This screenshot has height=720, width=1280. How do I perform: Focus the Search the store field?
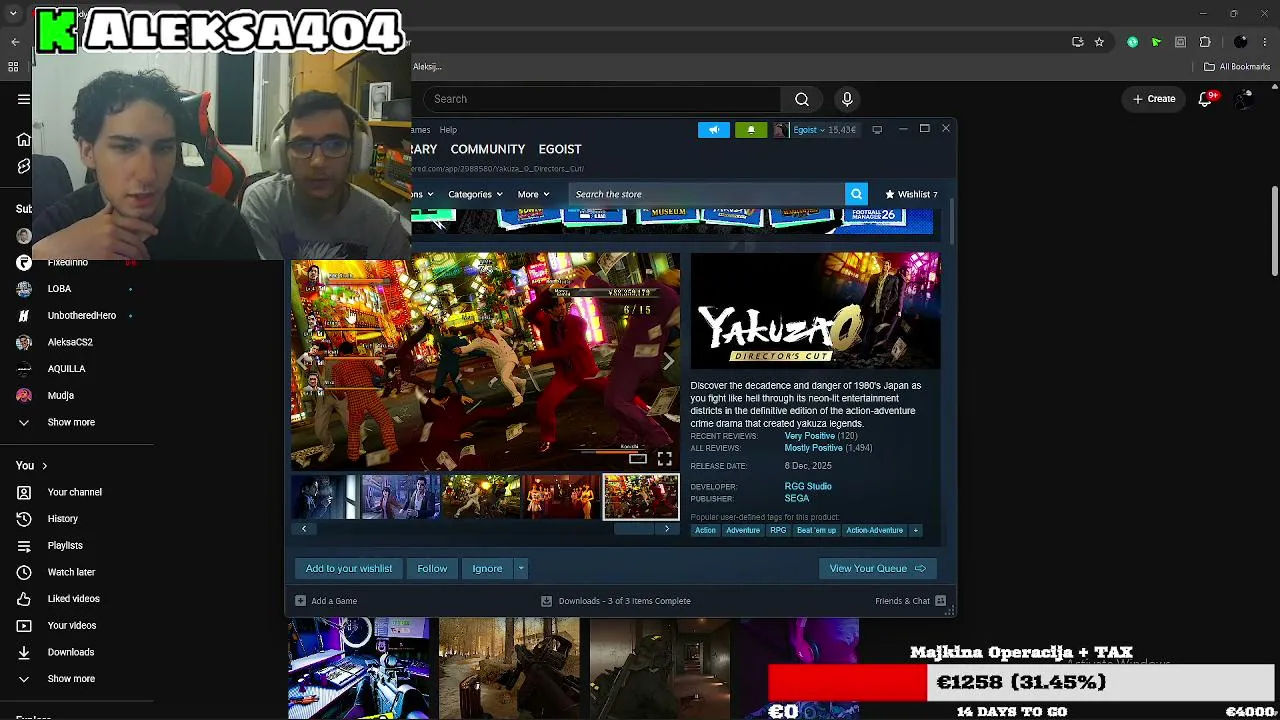707,194
